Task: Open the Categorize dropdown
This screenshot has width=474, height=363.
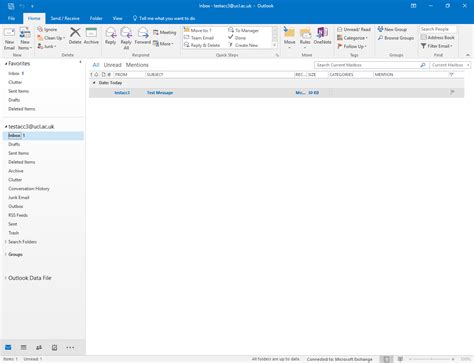Action: 352,38
